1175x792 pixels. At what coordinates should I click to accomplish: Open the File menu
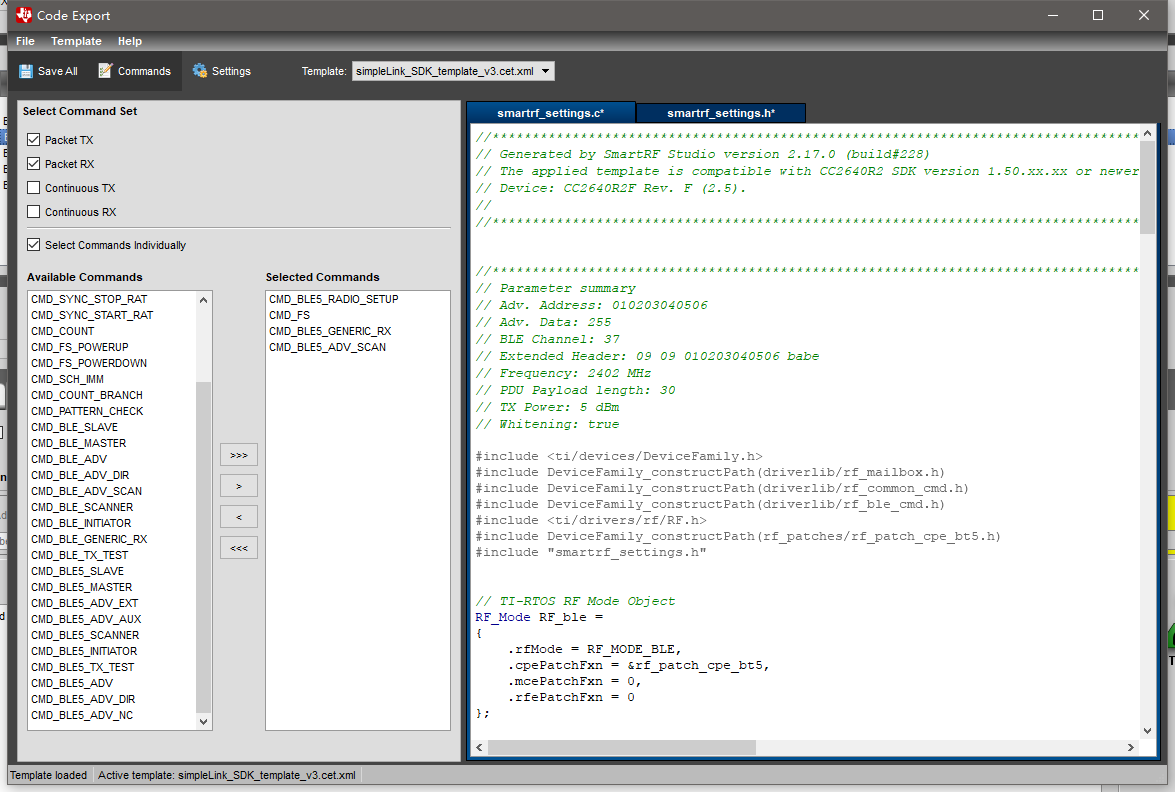point(25,41)
